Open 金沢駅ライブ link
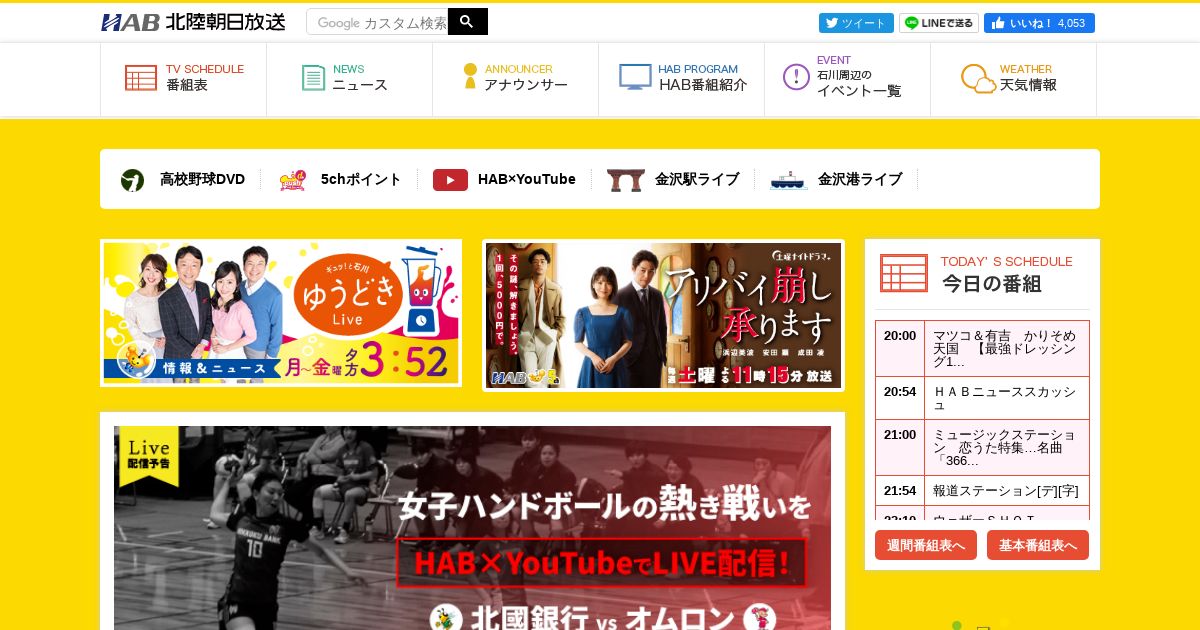Viewport: 1200px width, 630px height. [x=697, y=180]
